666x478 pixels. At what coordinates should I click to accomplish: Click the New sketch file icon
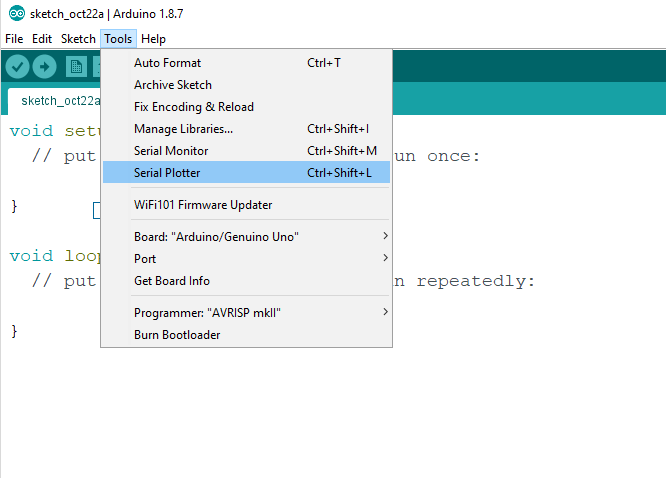76,67
